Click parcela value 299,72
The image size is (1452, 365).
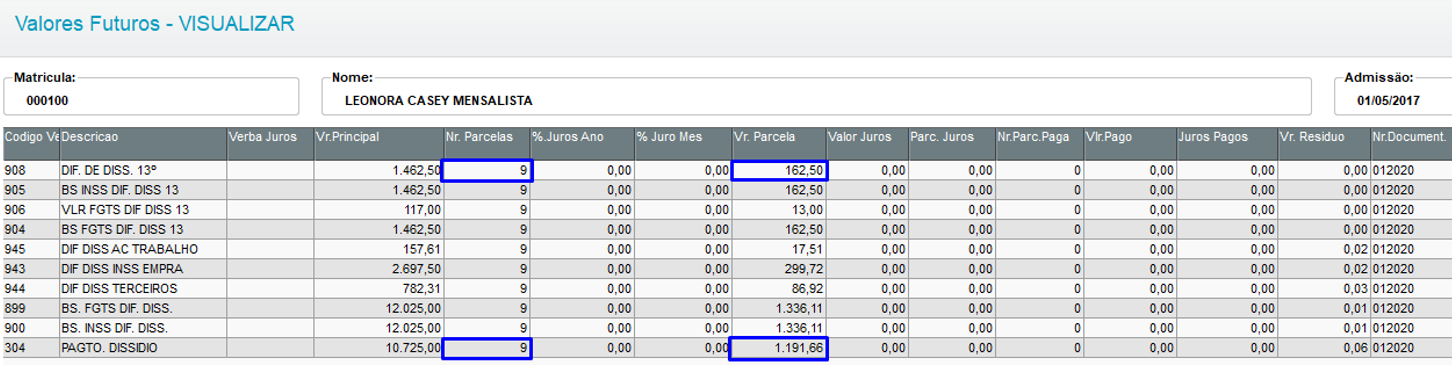pos(778,269)
